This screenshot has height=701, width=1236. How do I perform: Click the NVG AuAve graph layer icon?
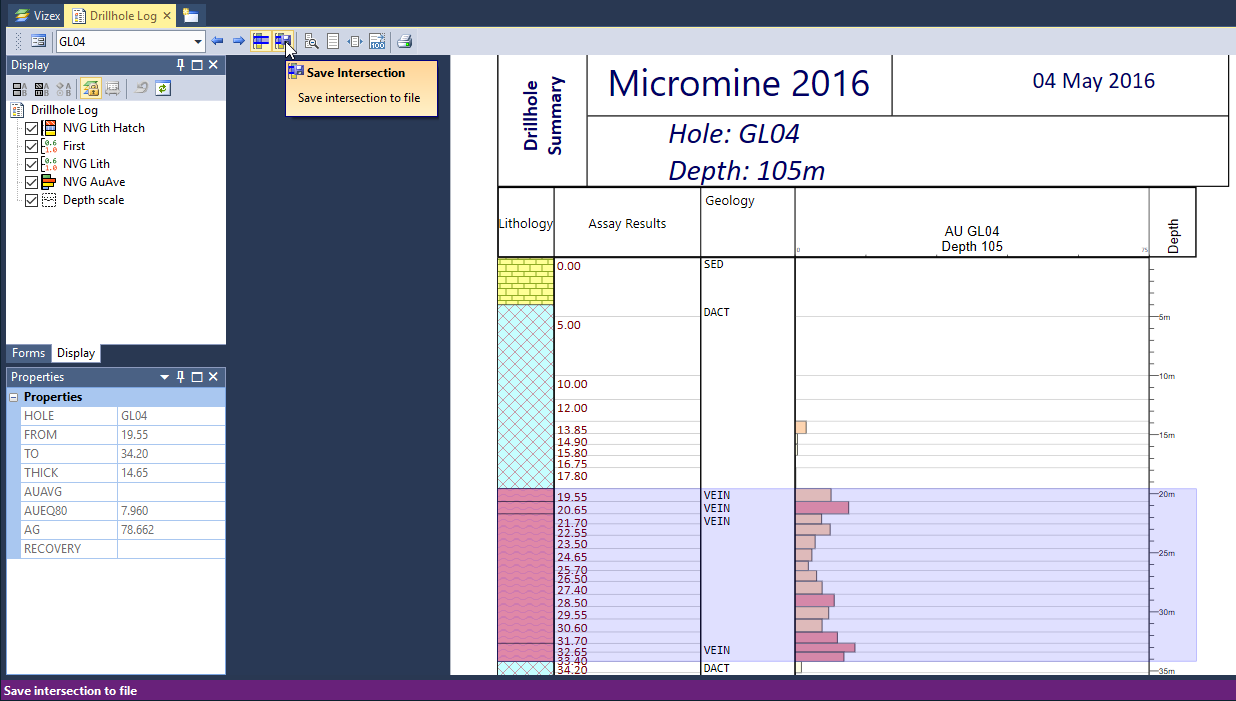click(50, 182)
